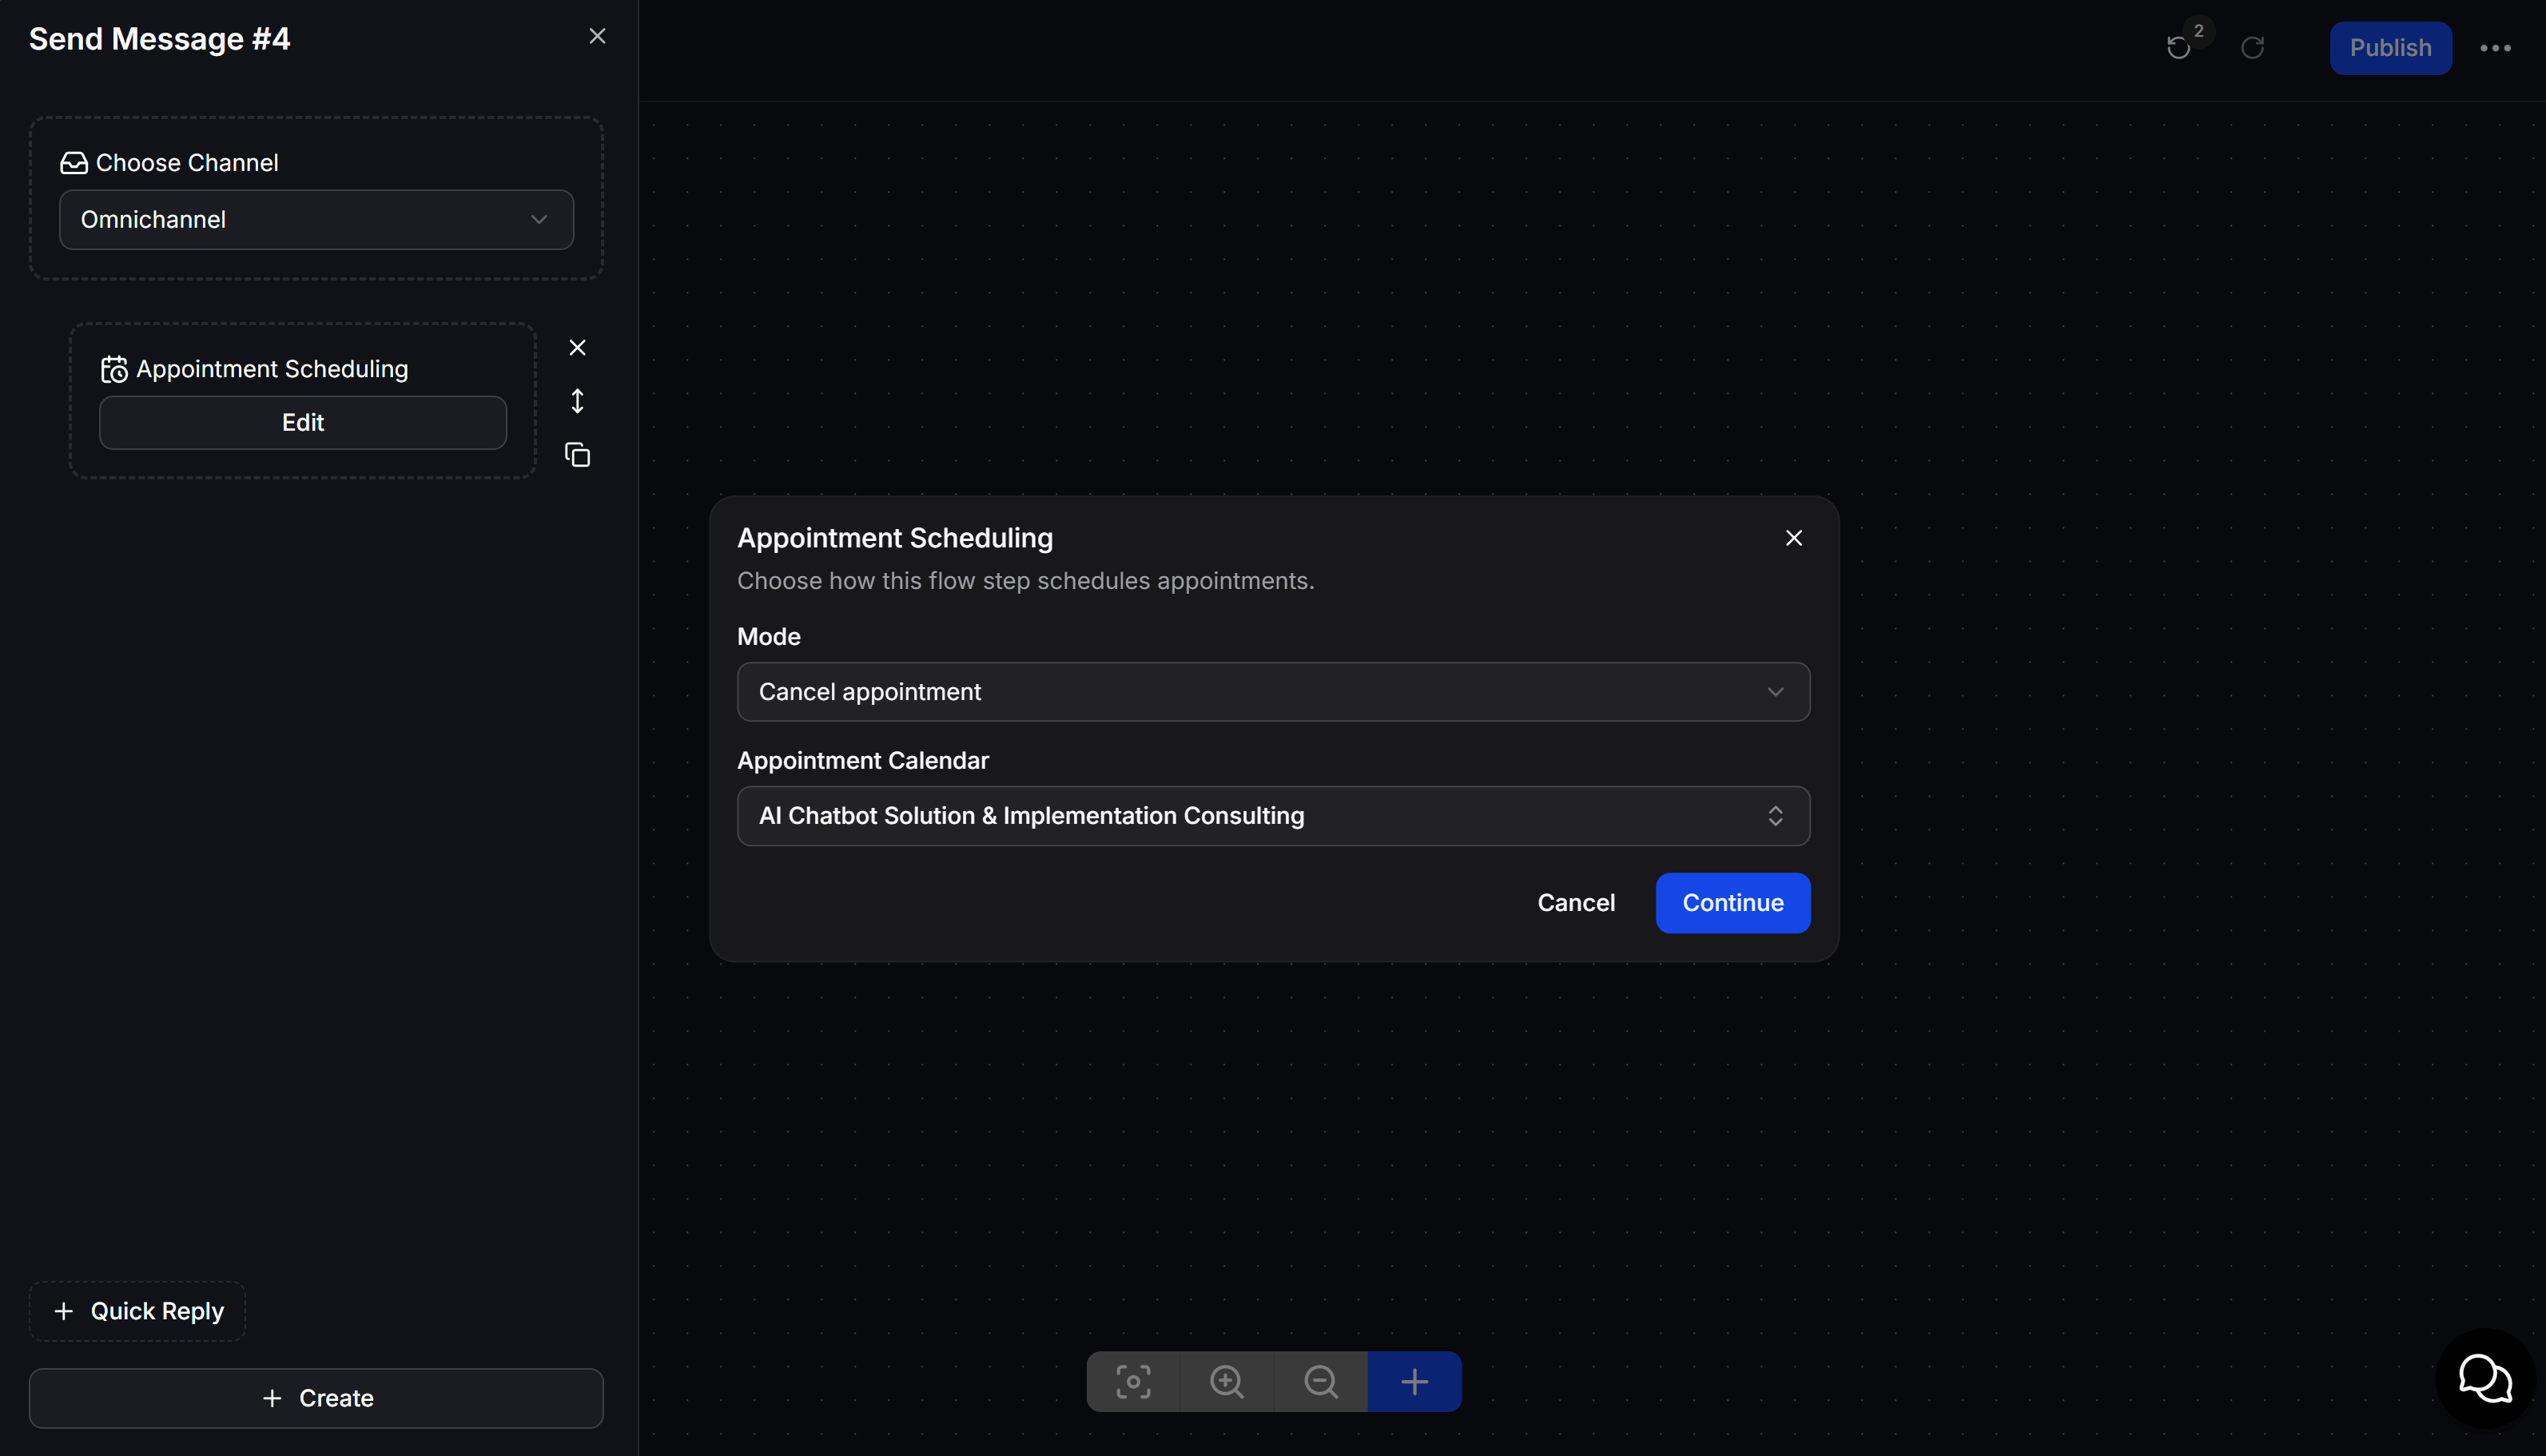
Task: Click the Appointment Scheduling calendar icon
Action: tap(114, 370)
